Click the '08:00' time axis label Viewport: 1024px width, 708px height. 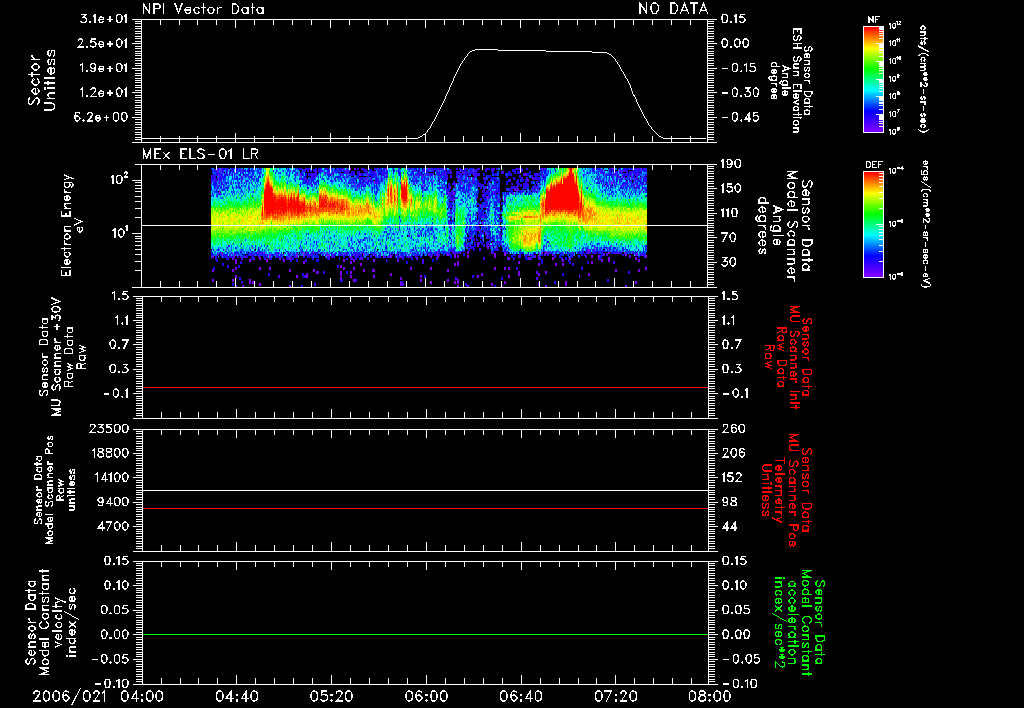point(710,696)
